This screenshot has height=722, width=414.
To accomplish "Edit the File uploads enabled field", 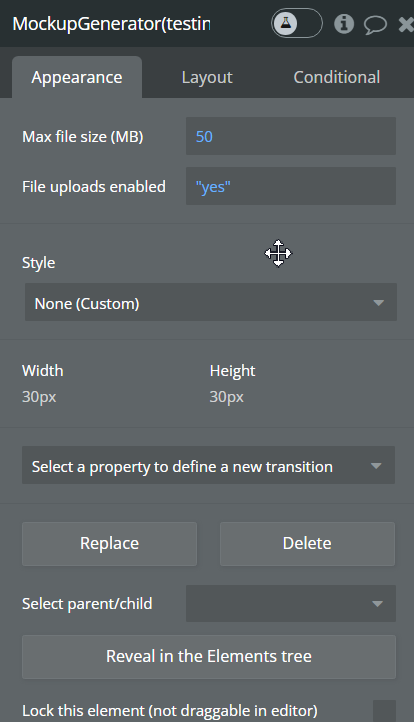I will tap(291, 186).
